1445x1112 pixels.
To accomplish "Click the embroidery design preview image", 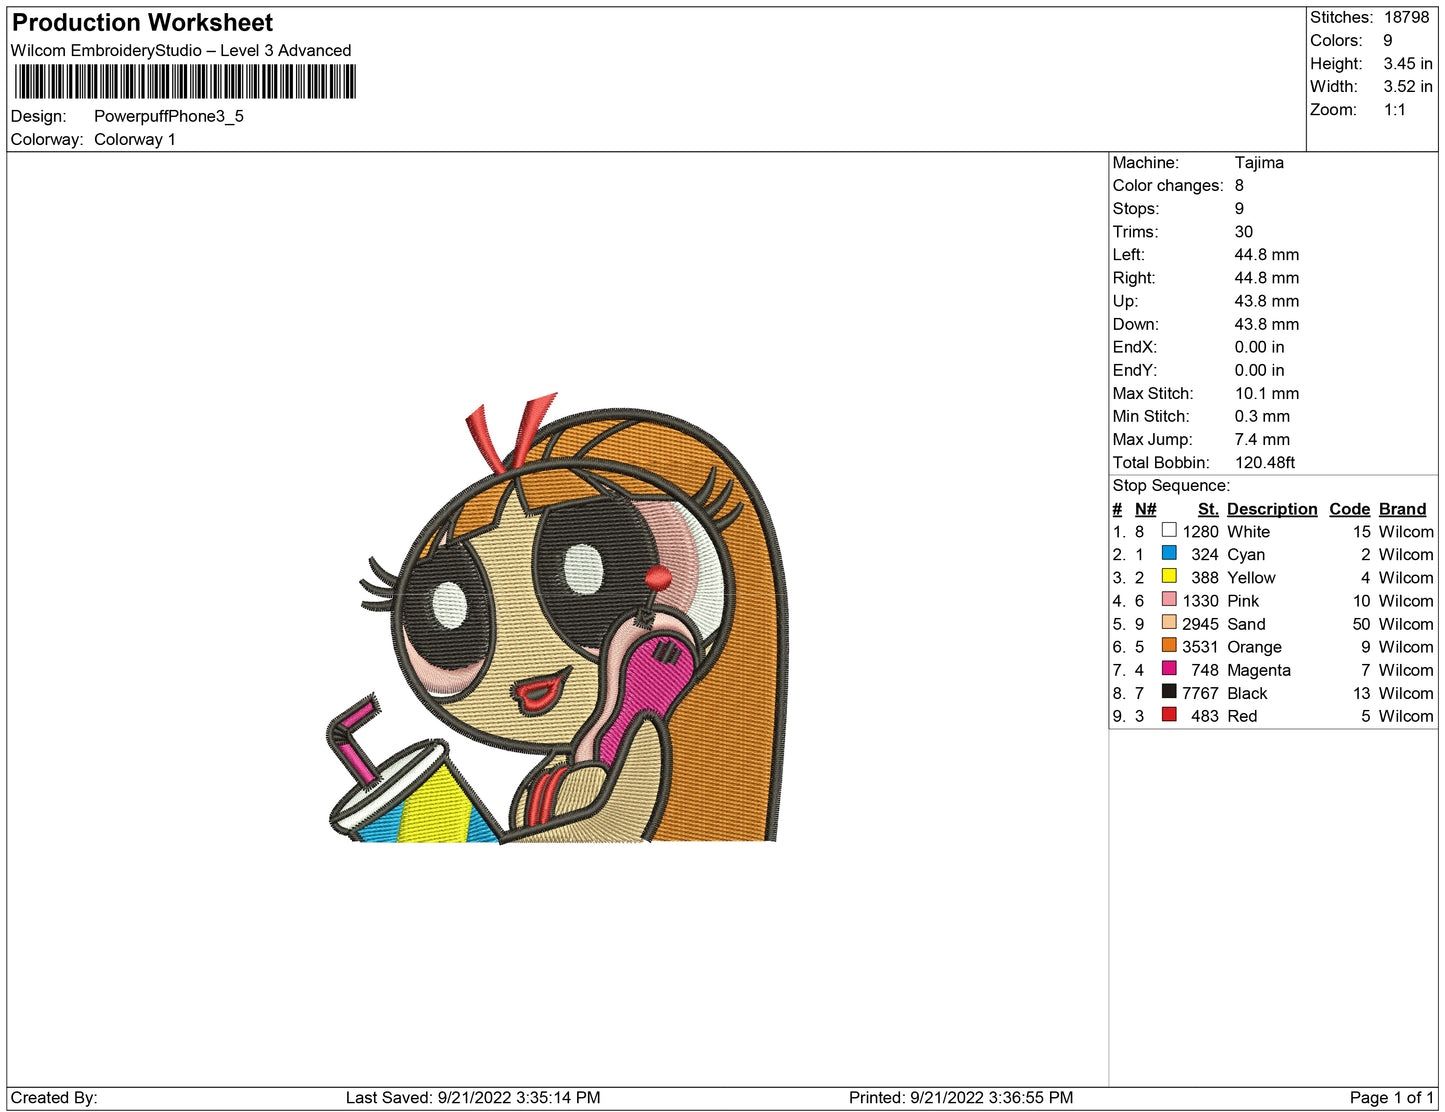I will coord(557,618).
